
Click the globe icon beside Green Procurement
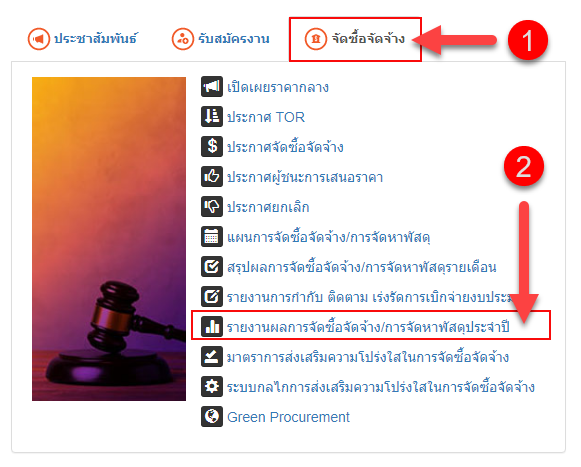click(212, 417)
